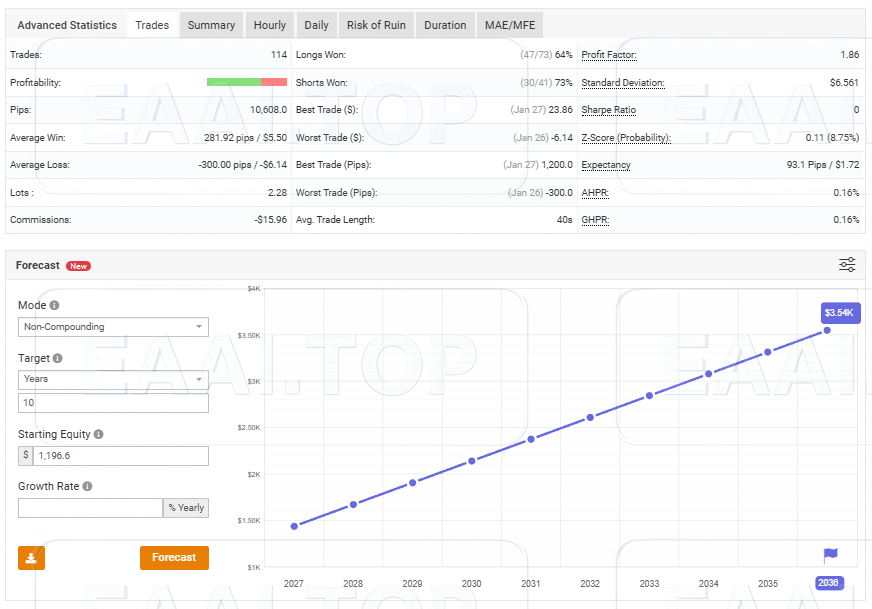Click the $3.54K endpoint marker on chart
The image size is (872, 609).
(x=840, y=313)
